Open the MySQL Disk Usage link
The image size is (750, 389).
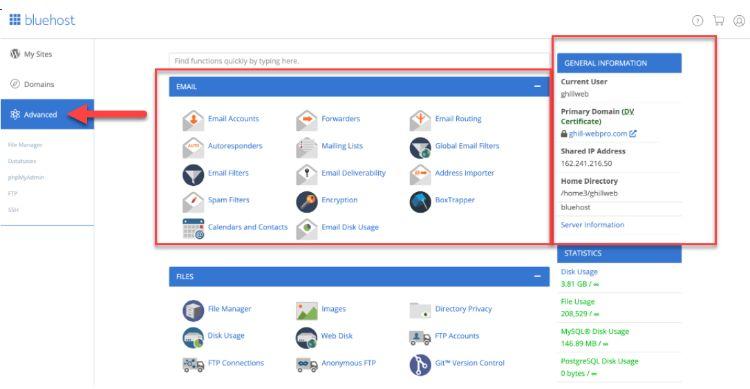click(595, 332)
